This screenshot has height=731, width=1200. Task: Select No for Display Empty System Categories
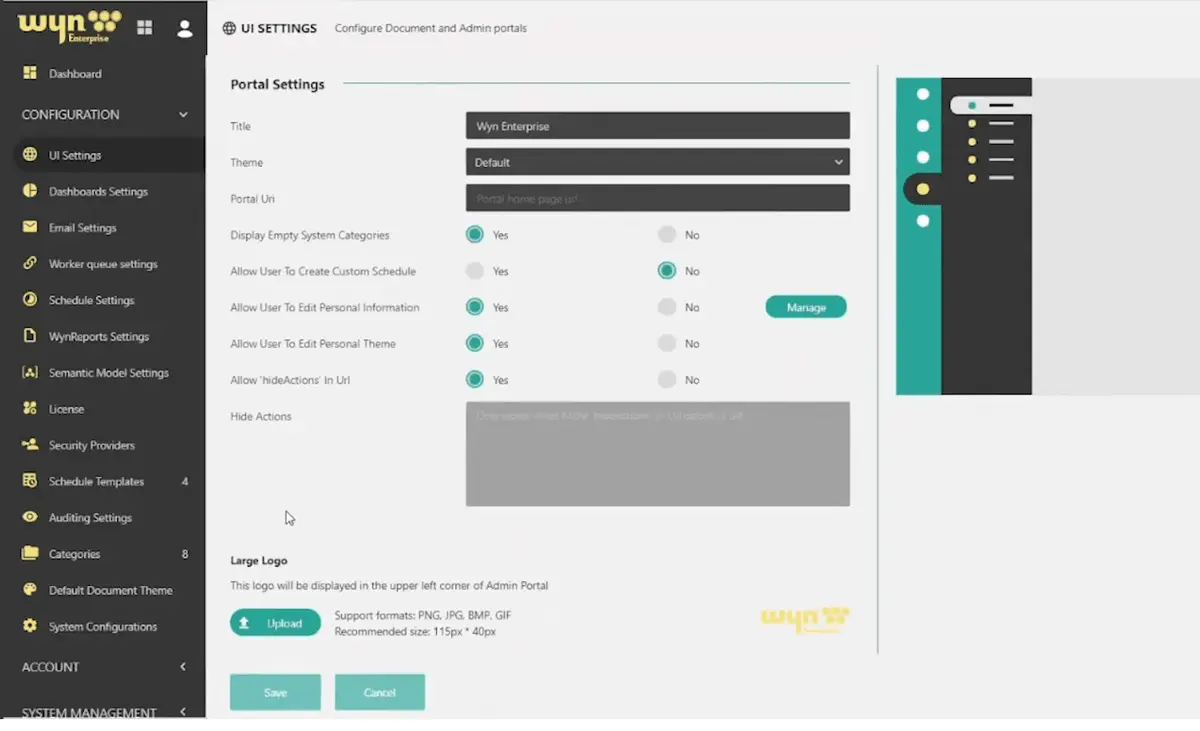(667, 235)
